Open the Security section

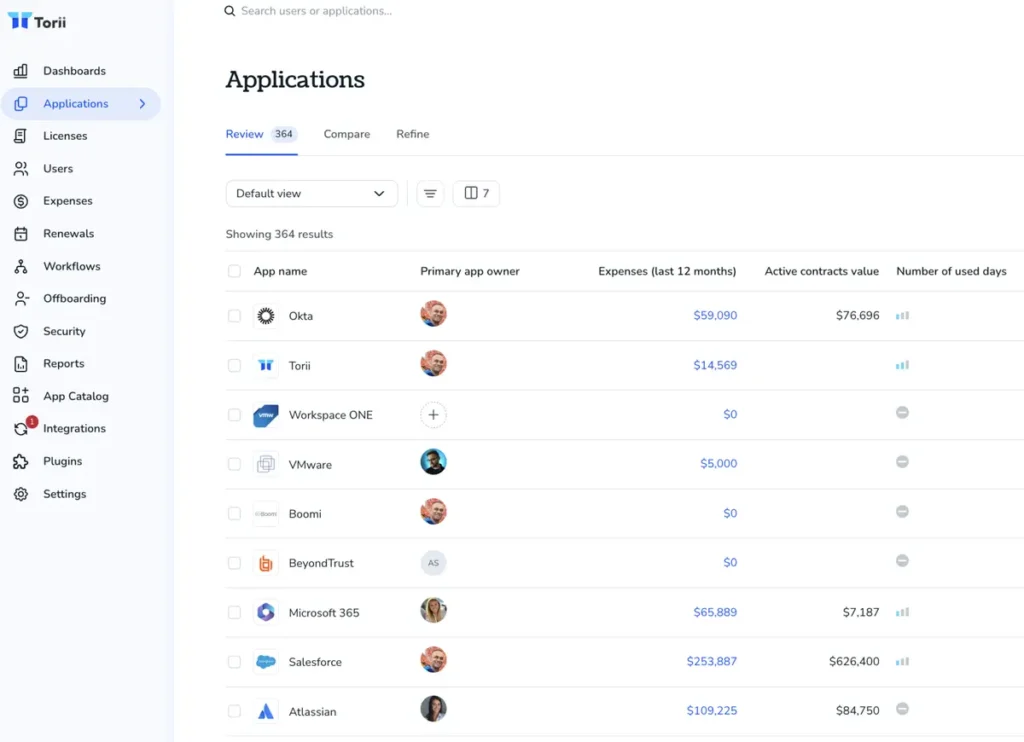pos(64,331)
